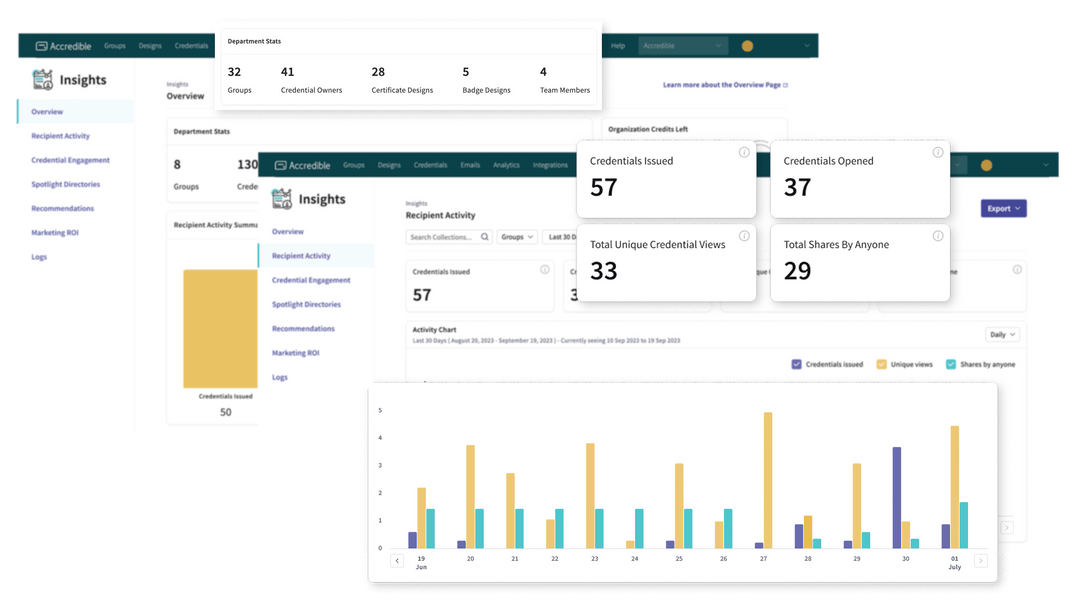Click the search magnifier in Search Collections

click(484, 237)
